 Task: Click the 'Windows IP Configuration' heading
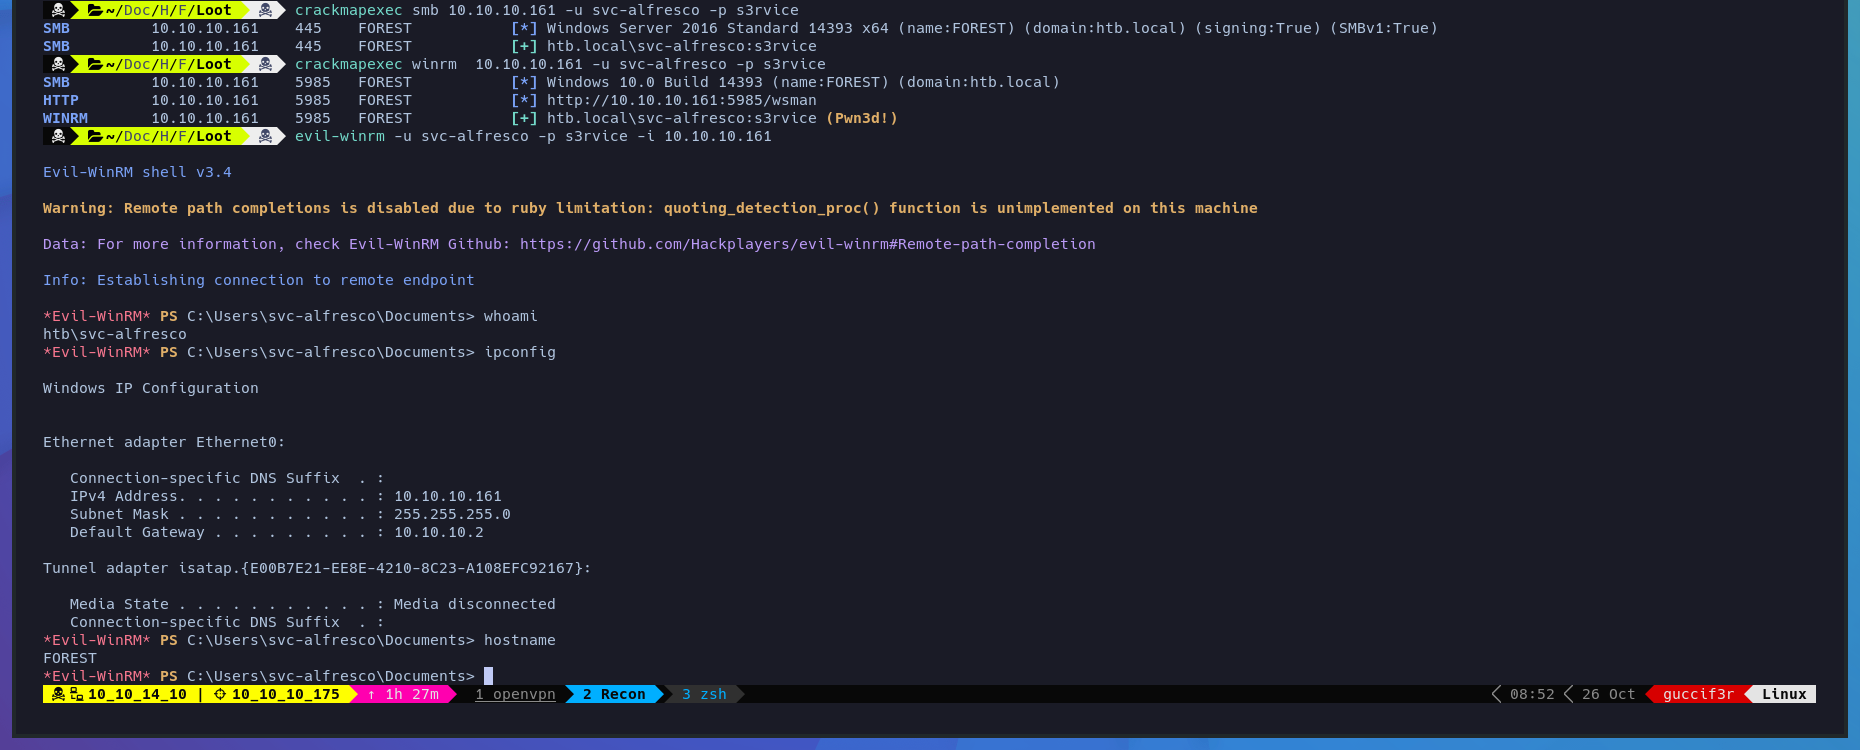pos(150,388)
